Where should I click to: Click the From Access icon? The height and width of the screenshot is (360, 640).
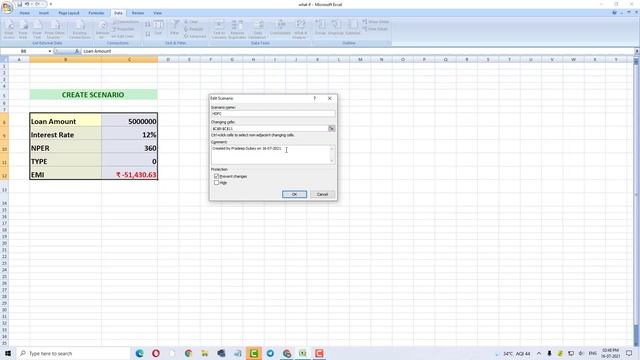pyautogui.click(x=9, y=29)
